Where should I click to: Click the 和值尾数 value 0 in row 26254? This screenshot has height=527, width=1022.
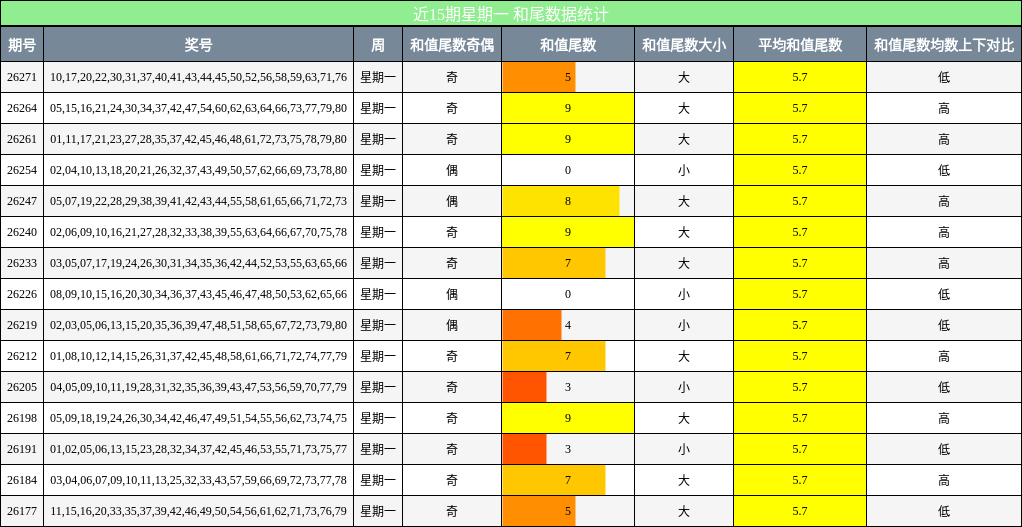(568, 170)
